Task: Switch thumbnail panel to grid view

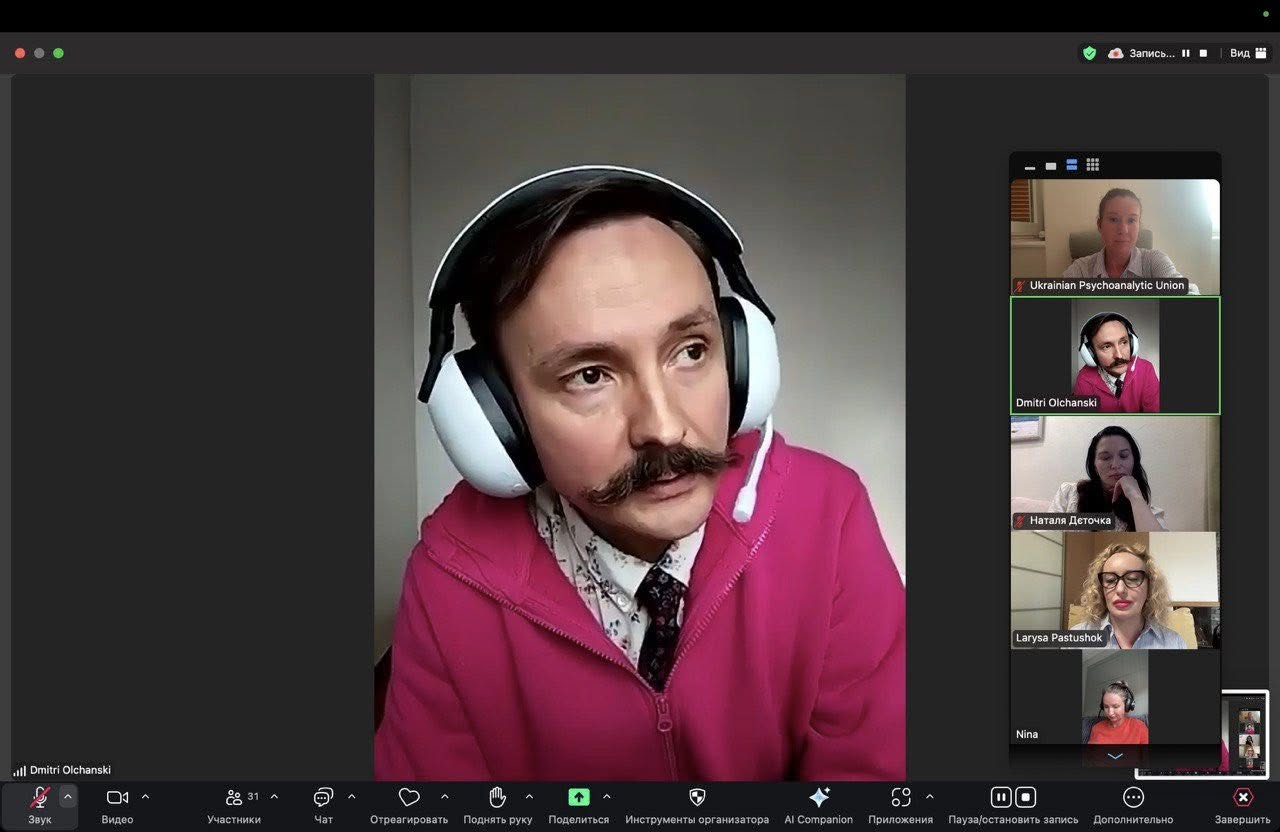Action: click(1092, 165)
